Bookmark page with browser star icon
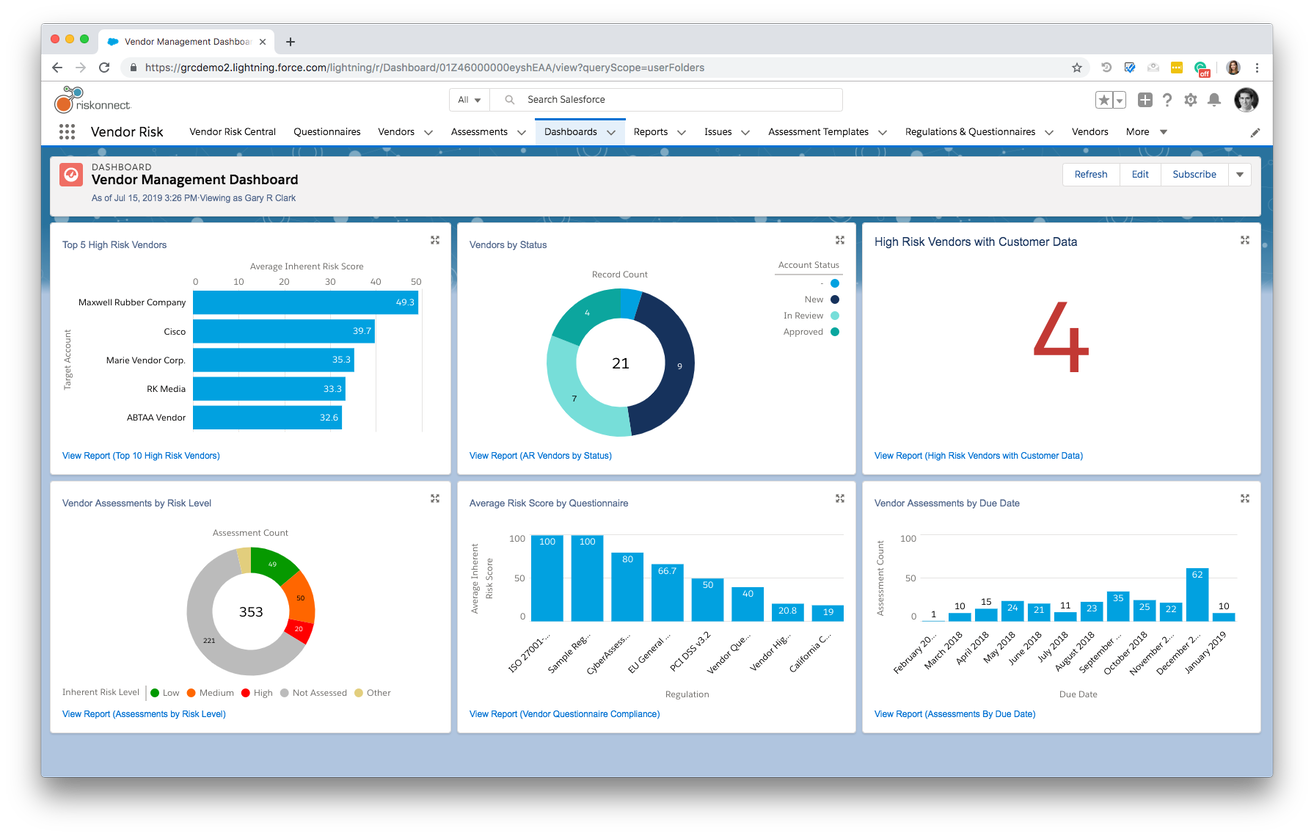 click(1077, 68)
